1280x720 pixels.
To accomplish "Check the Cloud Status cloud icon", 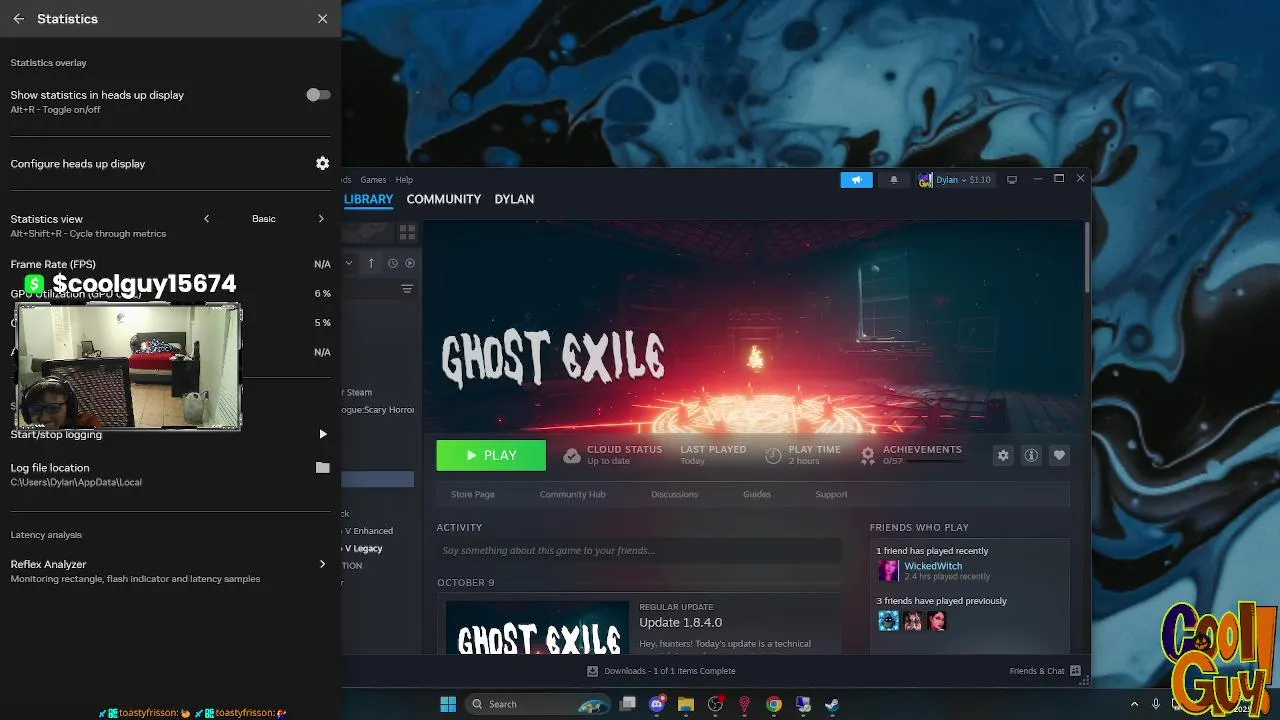I will (571, 455).
